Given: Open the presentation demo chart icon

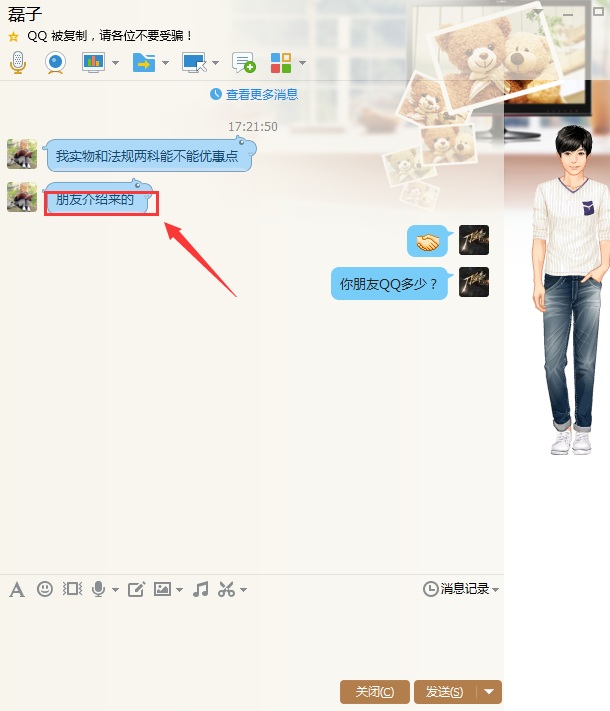Looking at the screenshot, I should 93,63.
